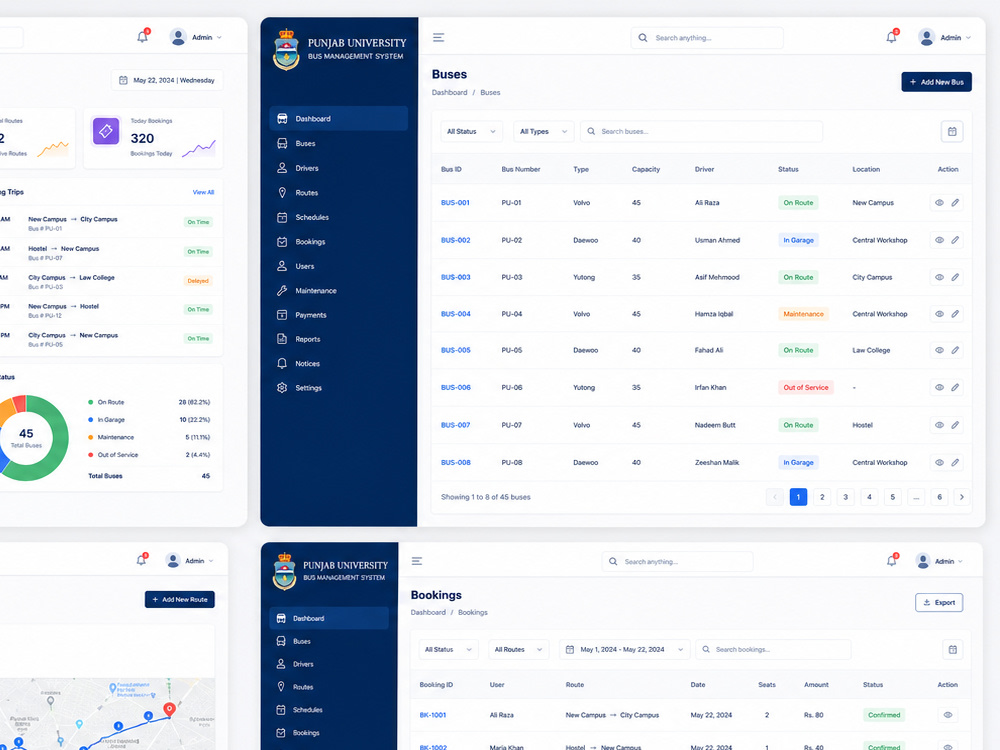
Task: View BUS-006 details via eye icon
Action: click(939, 387)
